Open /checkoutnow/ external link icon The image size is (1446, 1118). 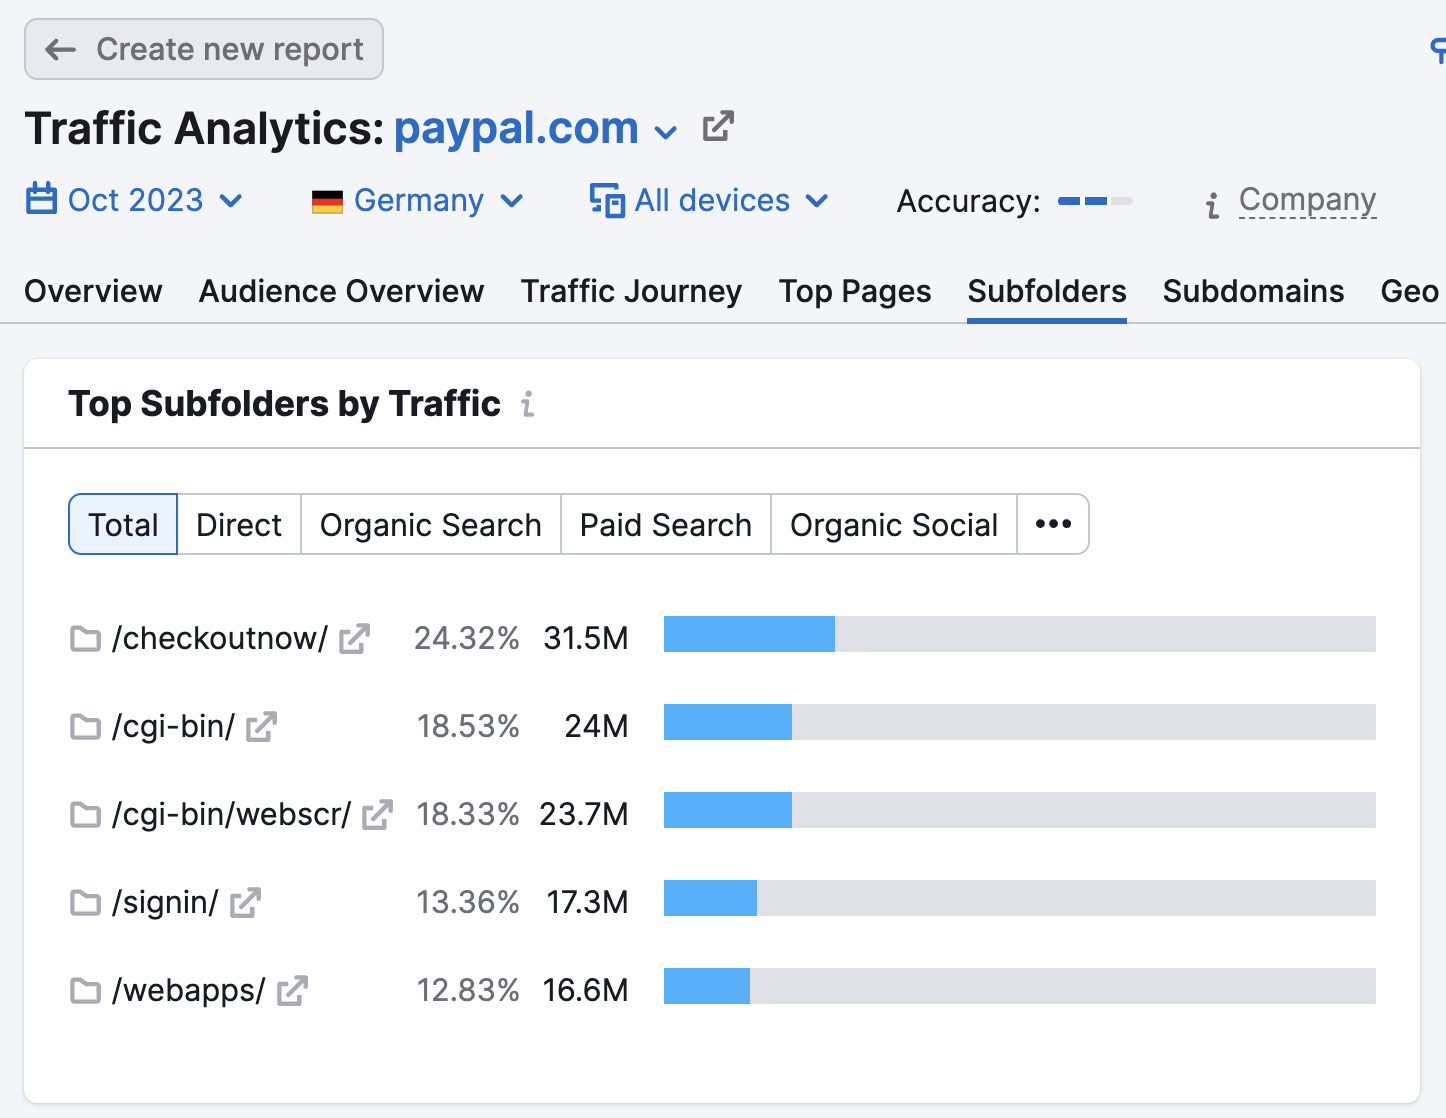[x=355, y=639]
